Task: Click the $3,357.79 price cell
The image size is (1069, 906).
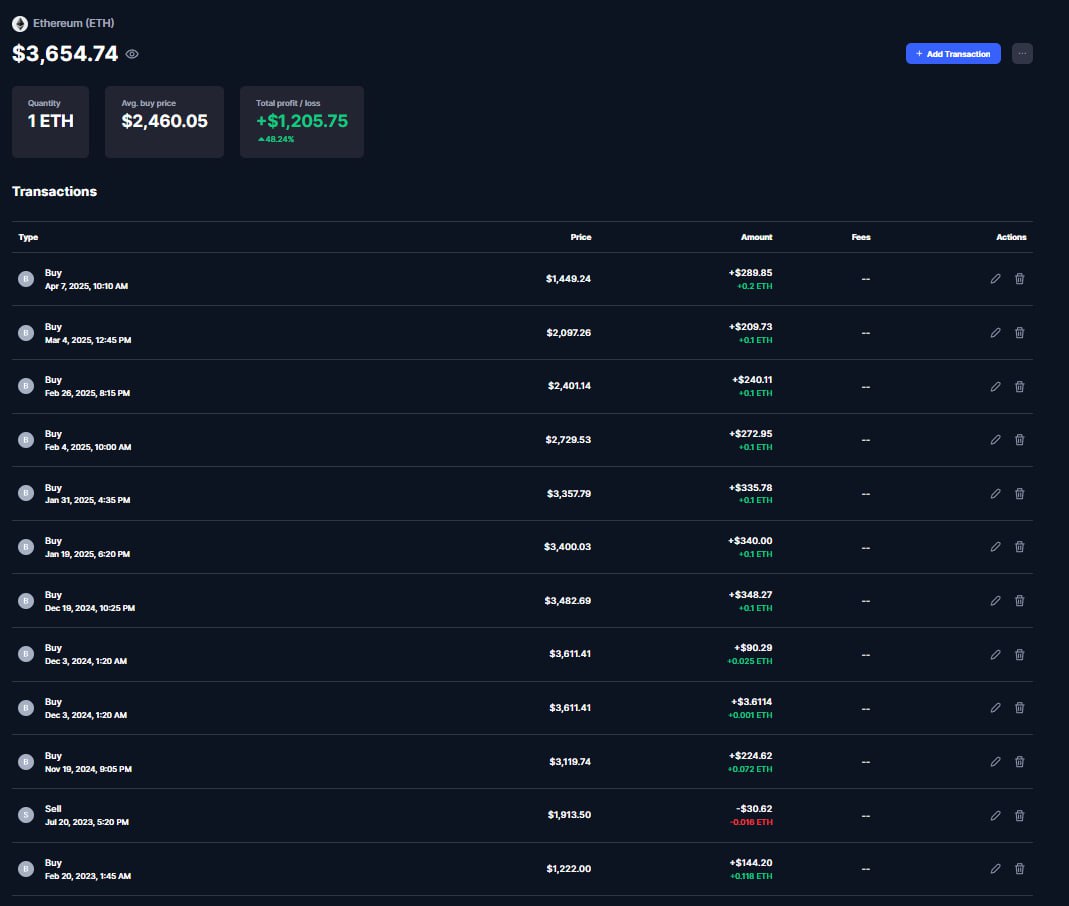Action: [x=569, y=494]
